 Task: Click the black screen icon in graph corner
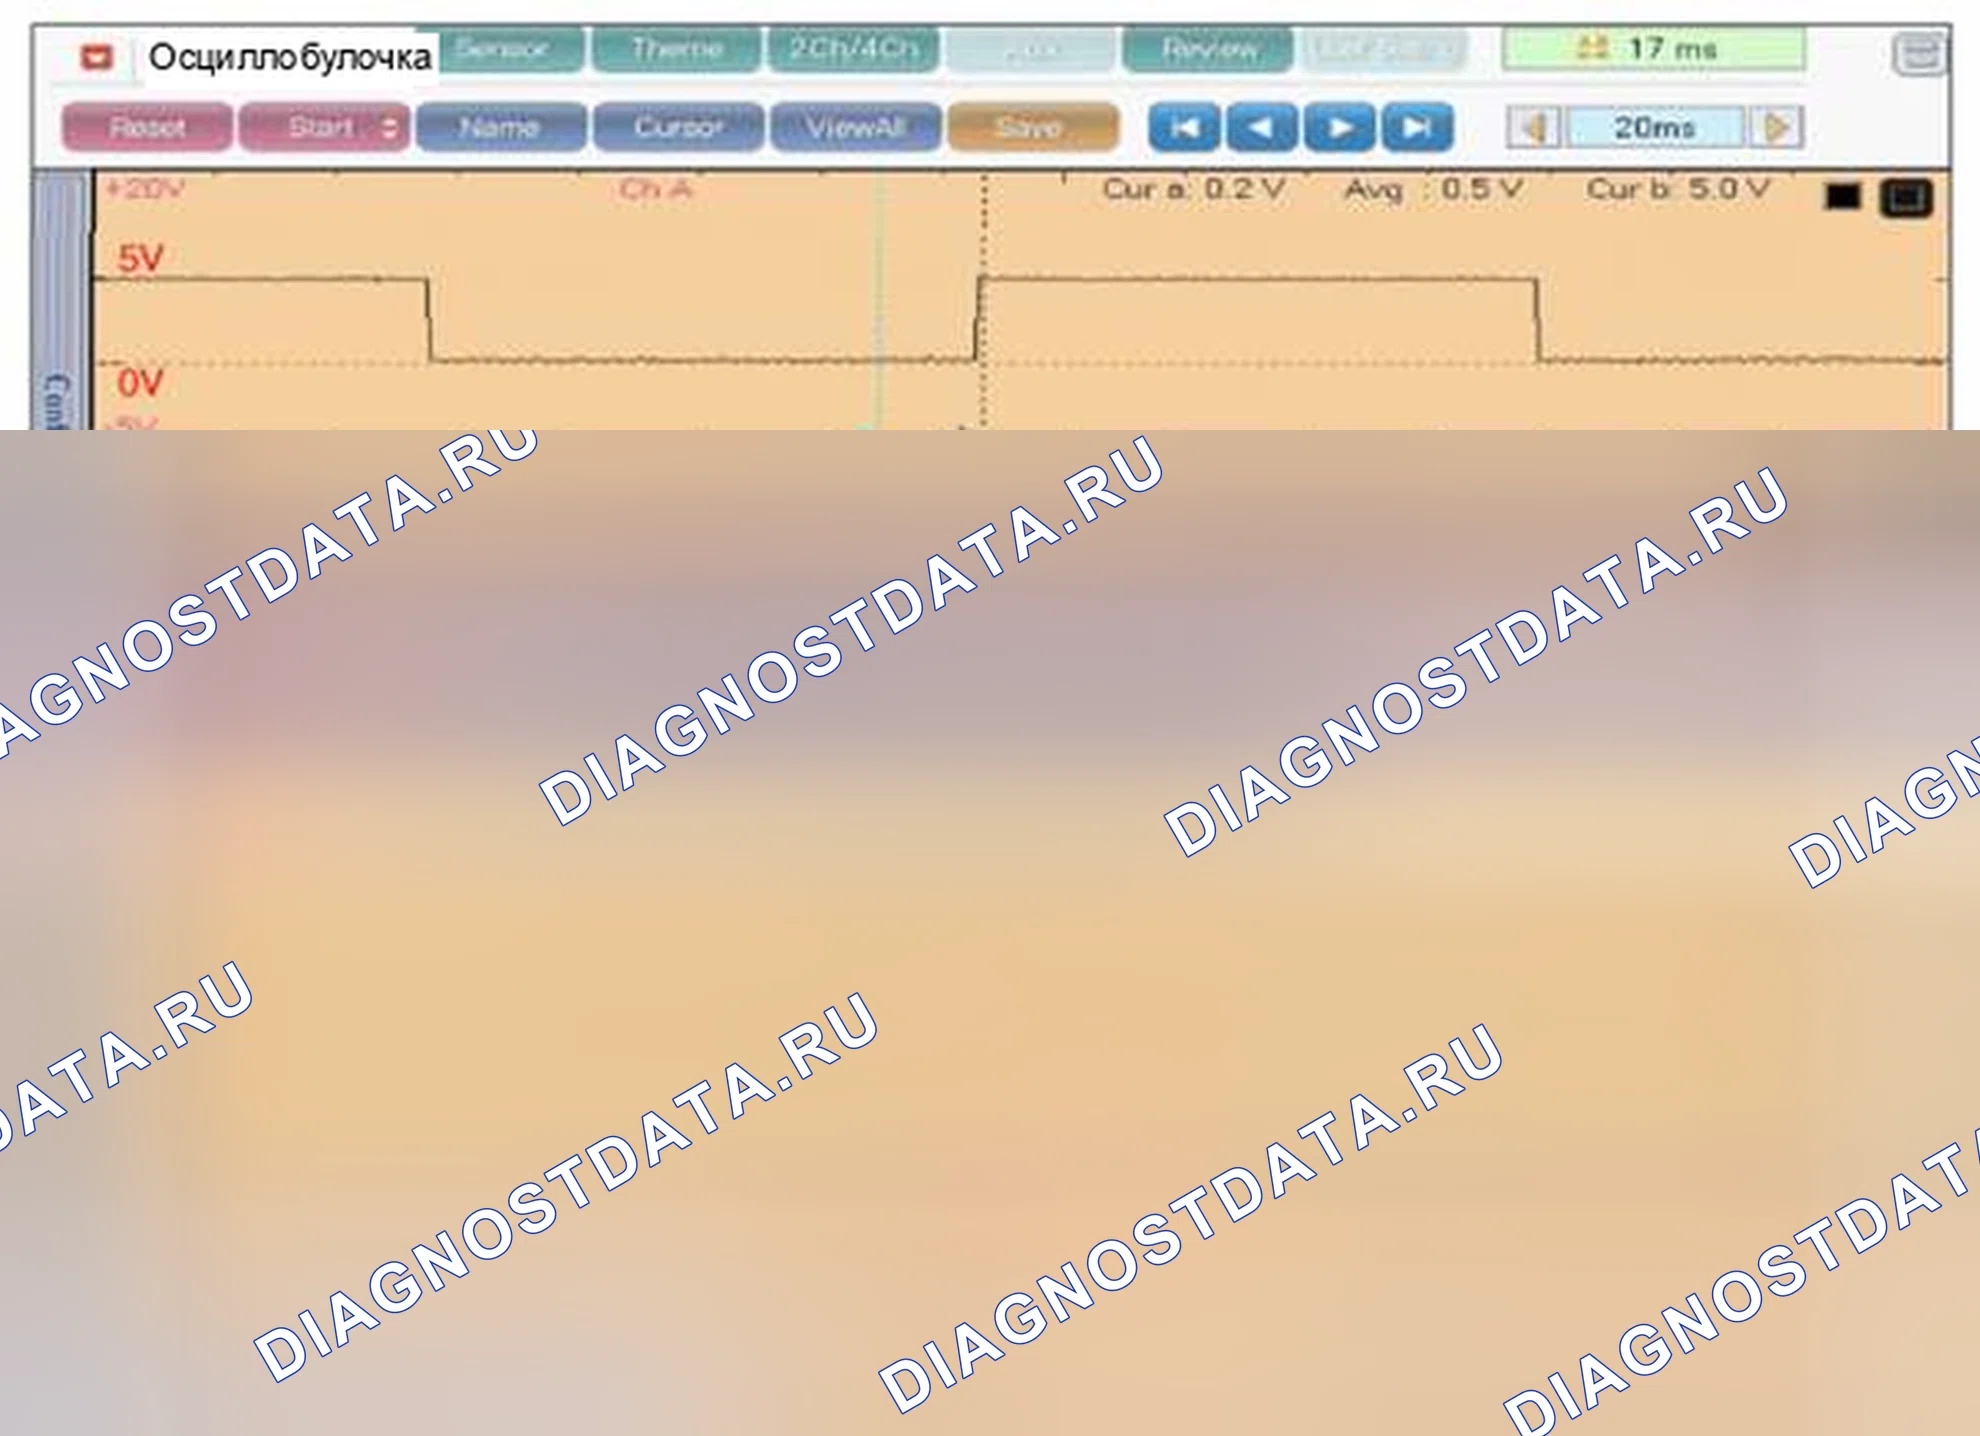point(1906,198)
